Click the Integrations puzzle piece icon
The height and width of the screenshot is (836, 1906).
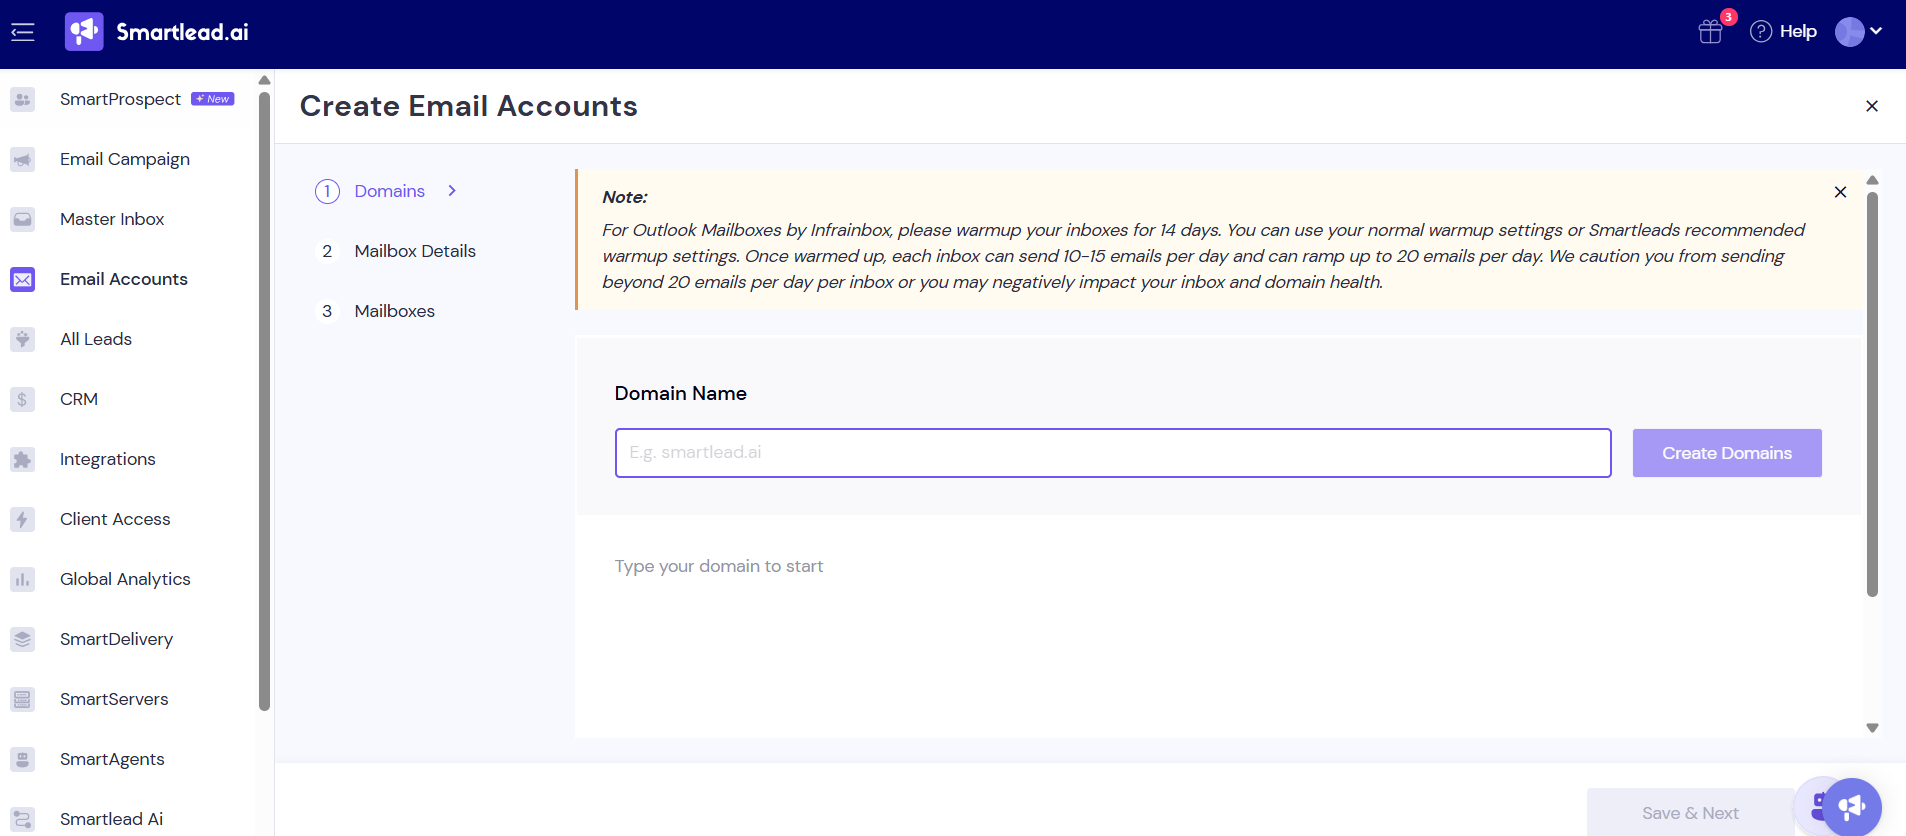click(22, 459)
